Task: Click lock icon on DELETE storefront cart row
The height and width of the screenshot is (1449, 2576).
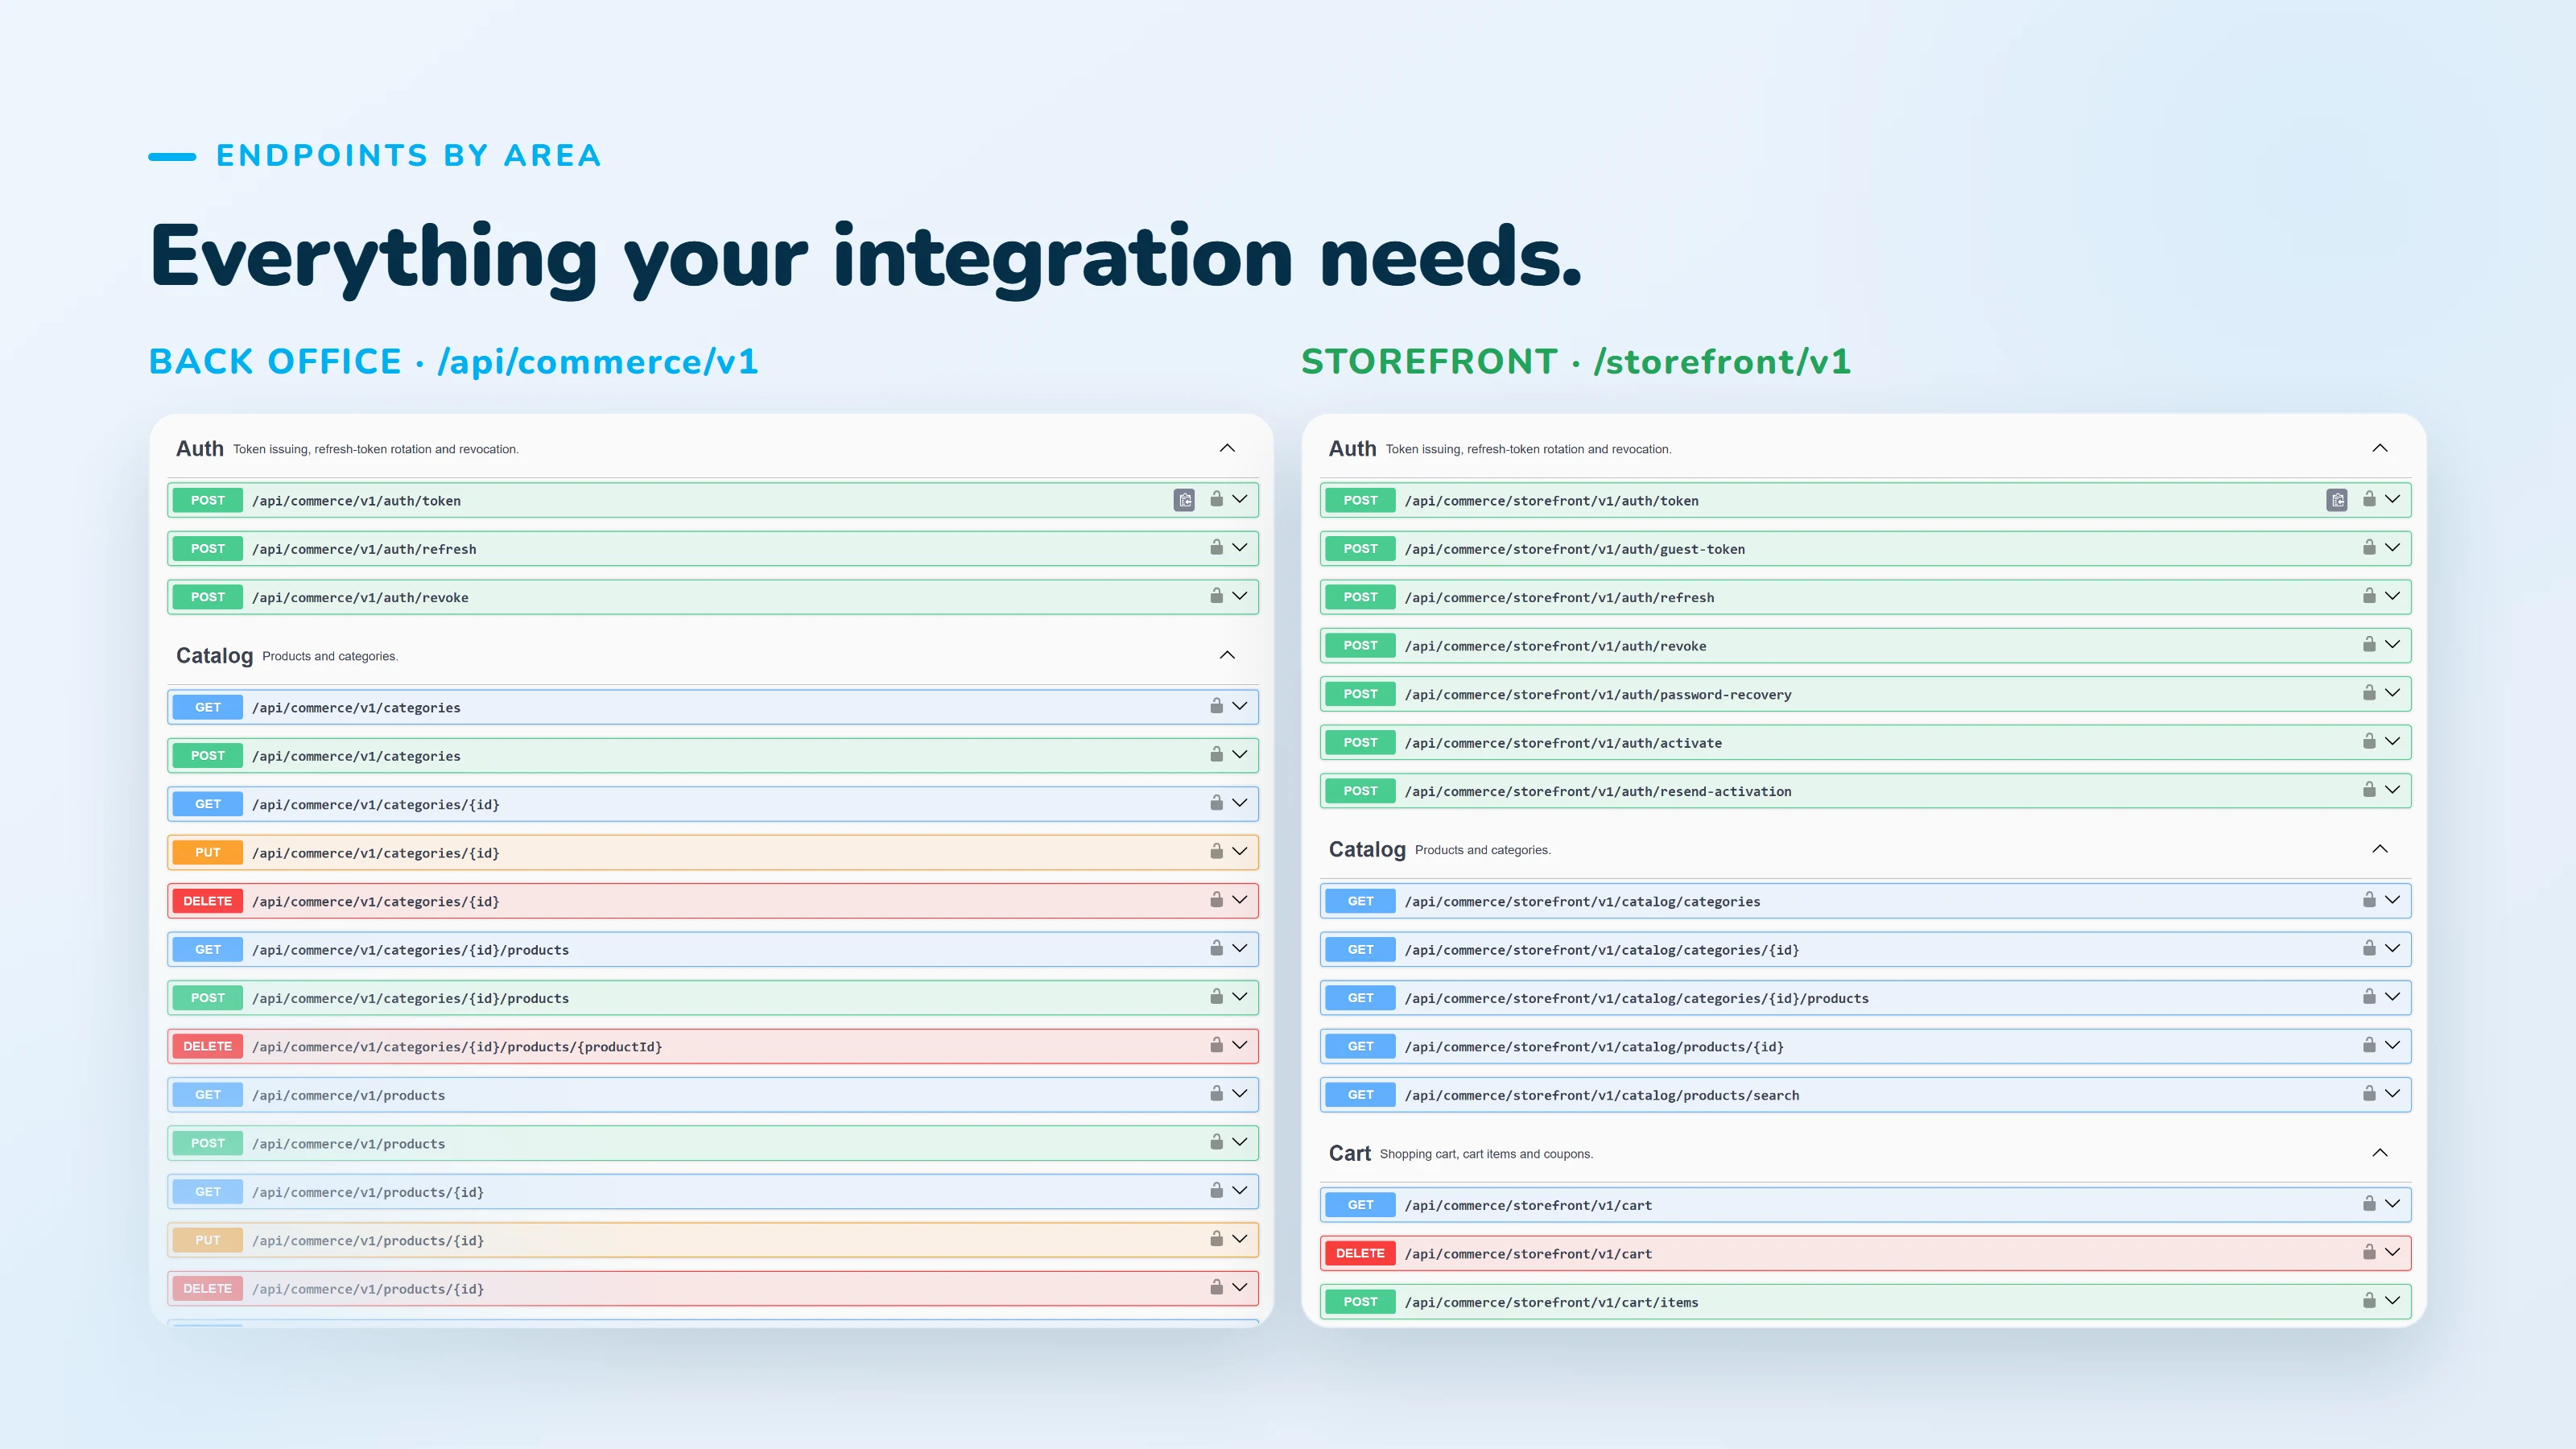Action: click(x=2369, y=1252)
